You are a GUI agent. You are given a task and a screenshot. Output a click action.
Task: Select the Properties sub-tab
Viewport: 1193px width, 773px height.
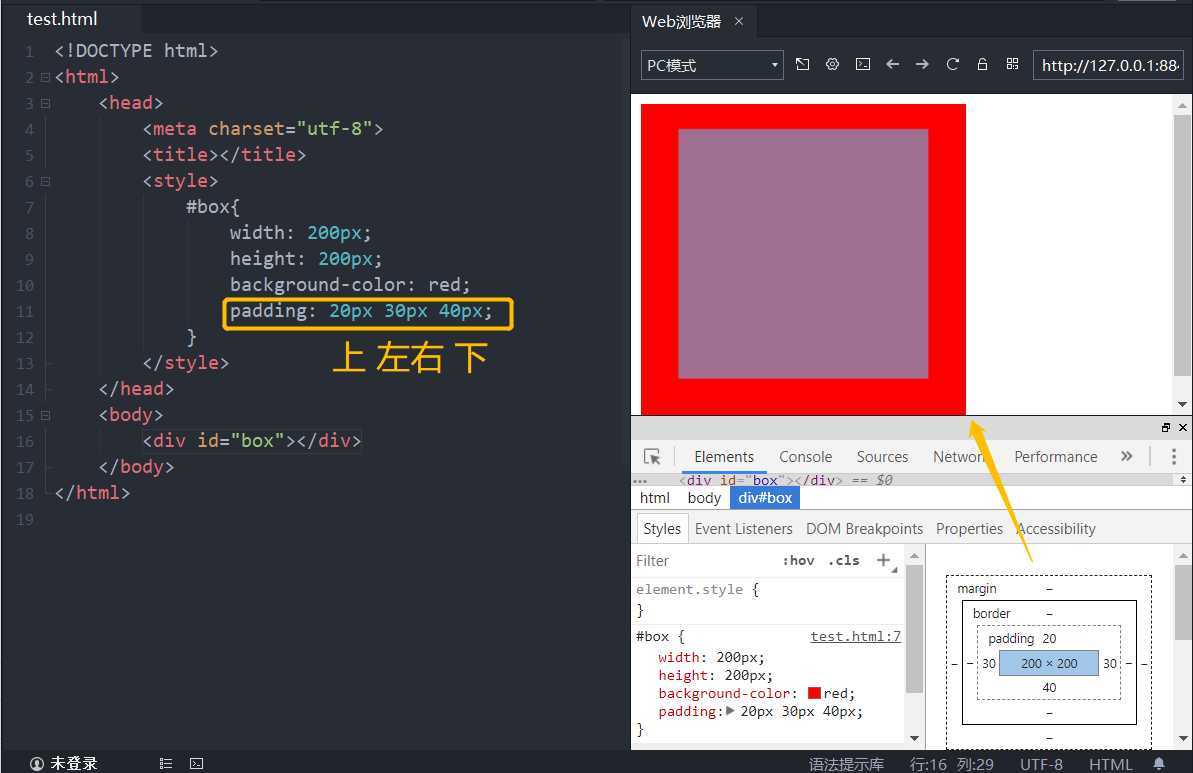pyautogui.click(x=969, y=529)
